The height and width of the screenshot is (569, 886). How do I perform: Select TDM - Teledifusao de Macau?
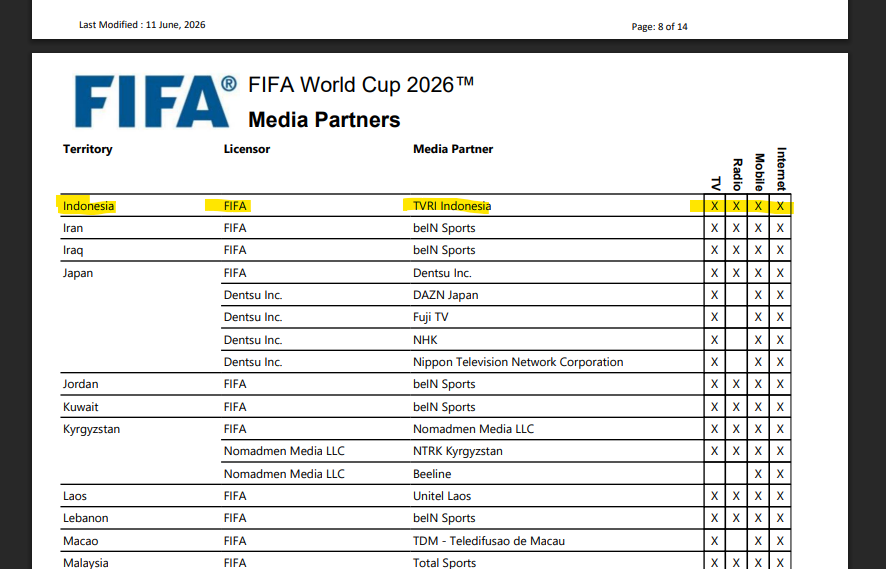click(489, 541)
